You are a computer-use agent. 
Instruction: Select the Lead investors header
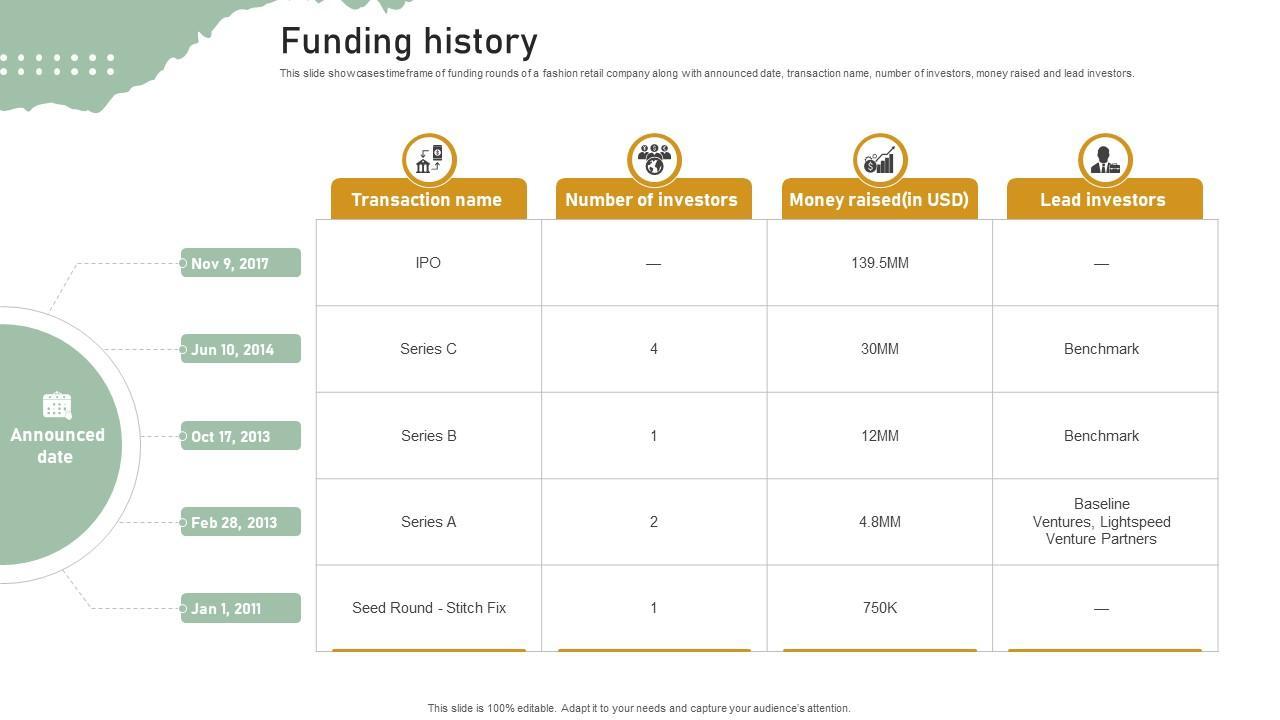[1103, 199]
